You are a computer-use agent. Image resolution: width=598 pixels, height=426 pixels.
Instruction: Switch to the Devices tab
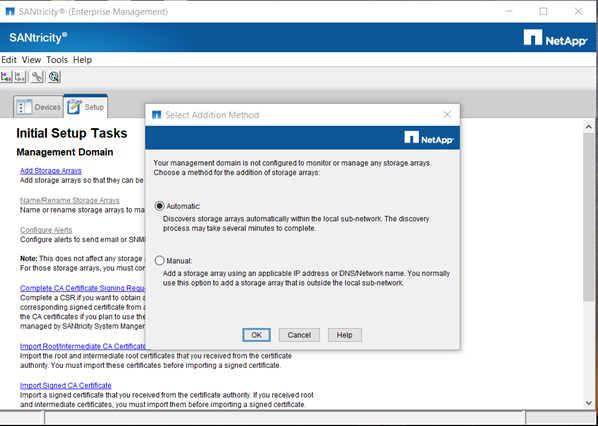[39, 107]
